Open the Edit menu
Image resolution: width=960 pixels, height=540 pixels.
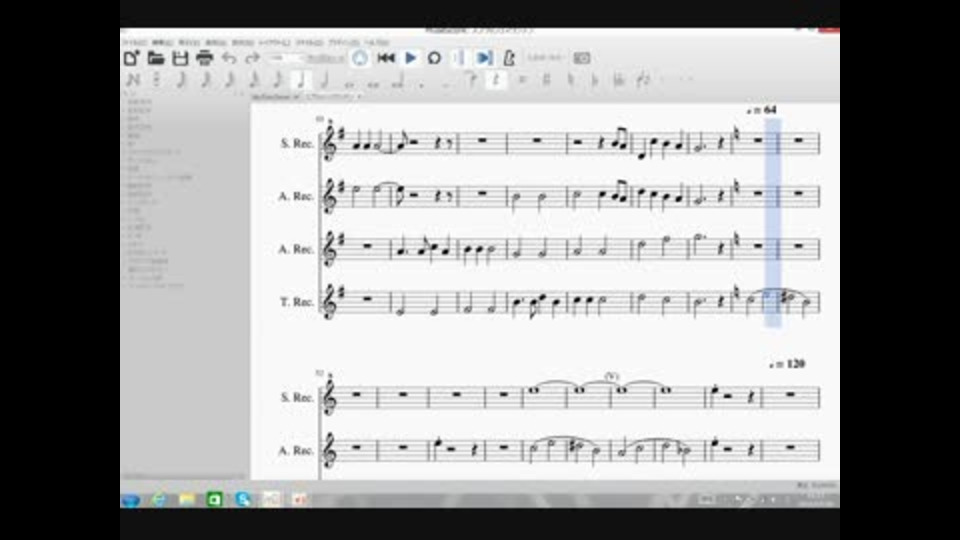[x=162, y=42]
